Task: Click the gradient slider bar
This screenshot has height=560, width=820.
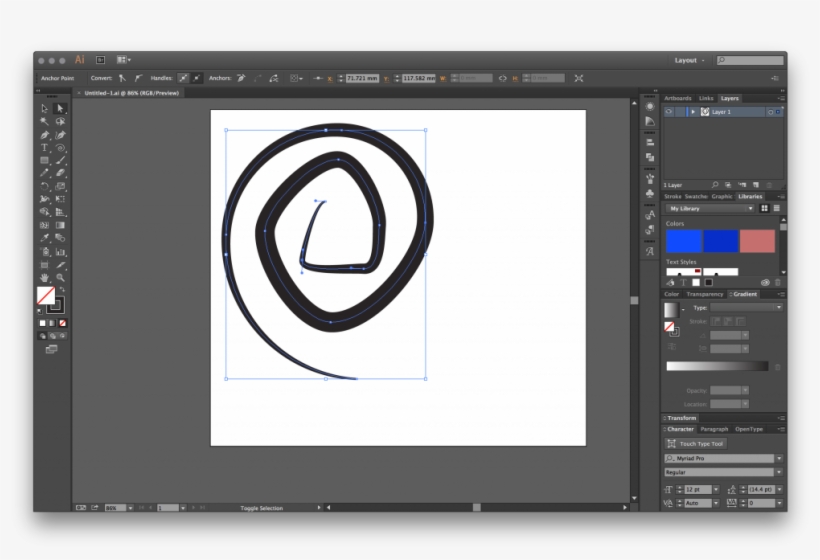Action: tap(717, 366)
